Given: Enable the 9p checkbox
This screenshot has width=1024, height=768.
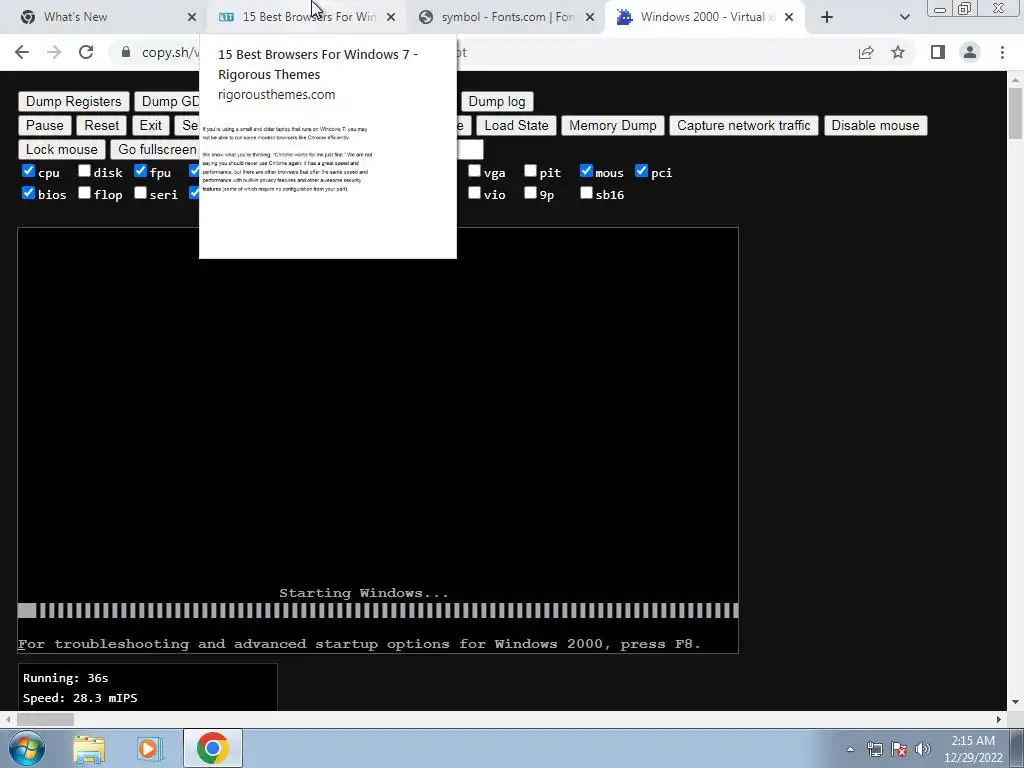Looking at the screenshot, I should pyautogui.click(x=530, y=193).
